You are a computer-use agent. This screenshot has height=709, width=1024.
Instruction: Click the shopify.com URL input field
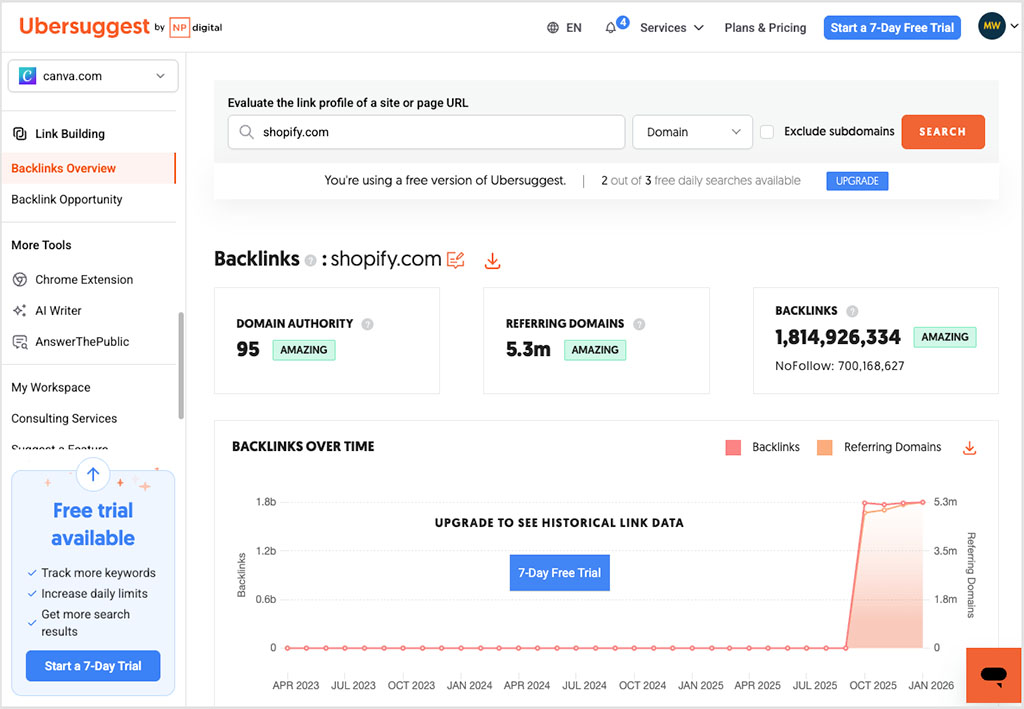(426, 131)
